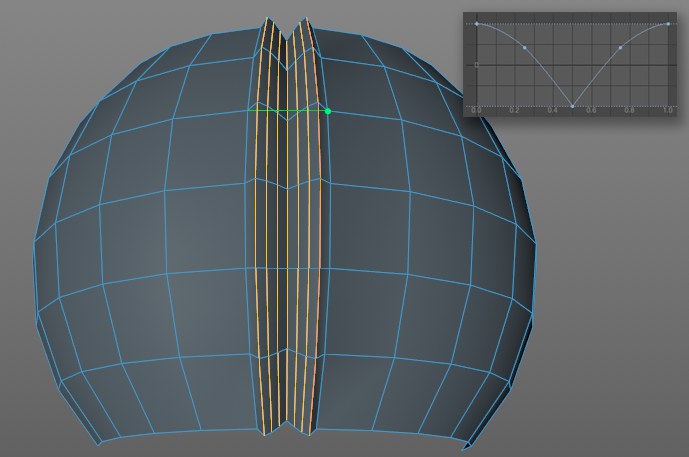Select the curve point near 0.25
Viewport: 689px width, 457px height.
525,47
